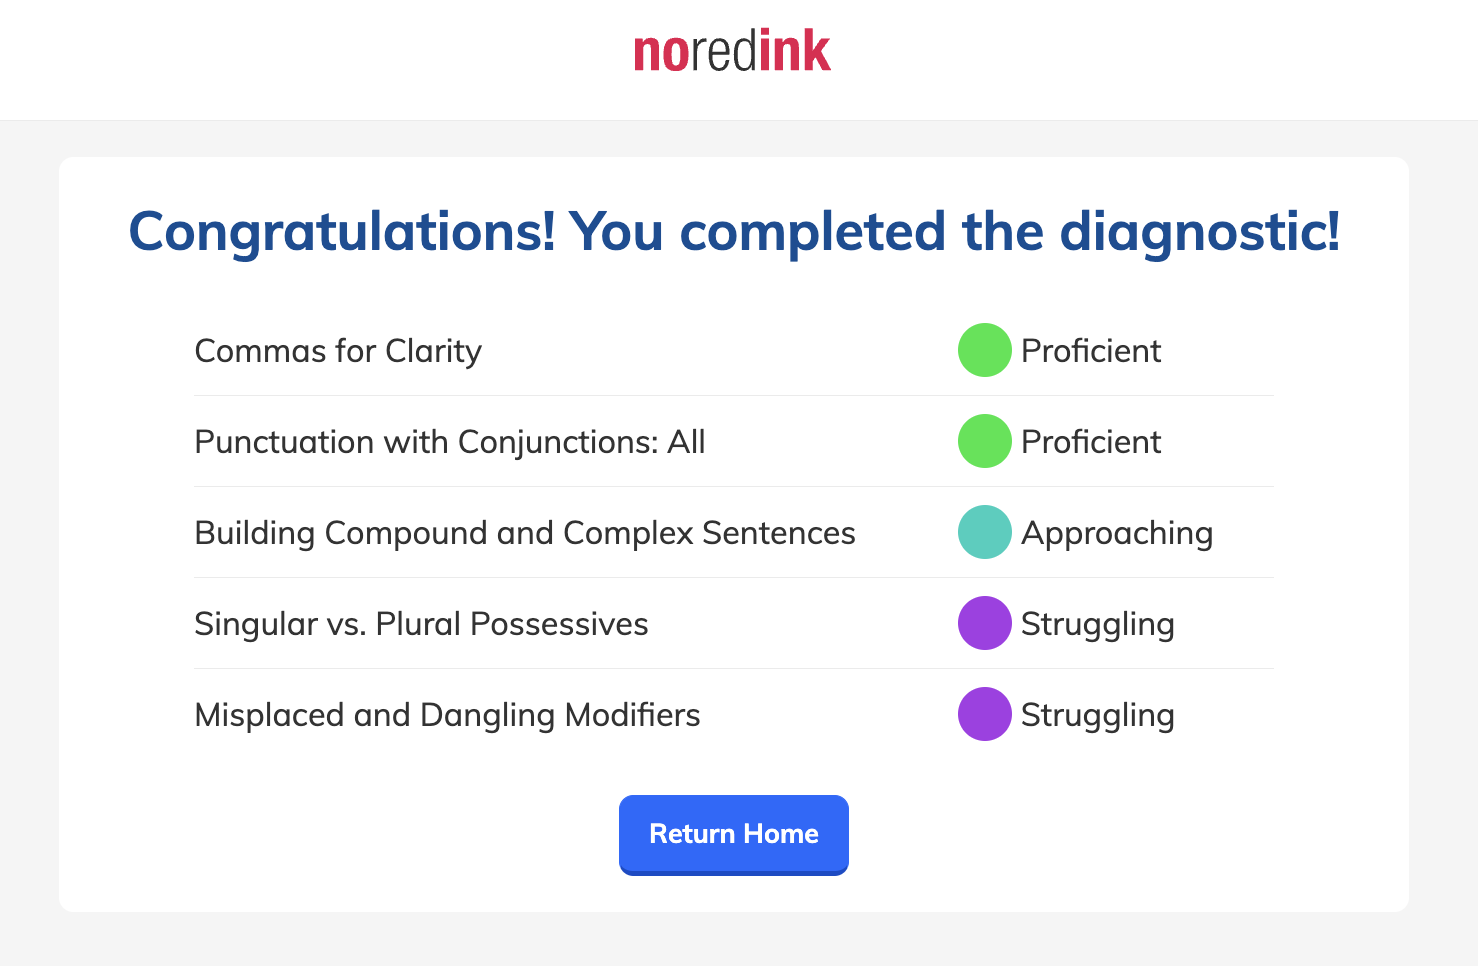1478x966 pixels.
Task: Select the green Proficient circle for Punctuation with Conjunctions
Action: (984, 441)
